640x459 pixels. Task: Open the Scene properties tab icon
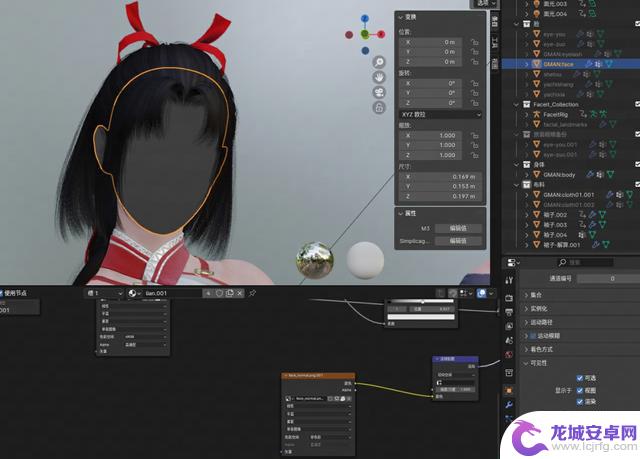coord(509,340)
